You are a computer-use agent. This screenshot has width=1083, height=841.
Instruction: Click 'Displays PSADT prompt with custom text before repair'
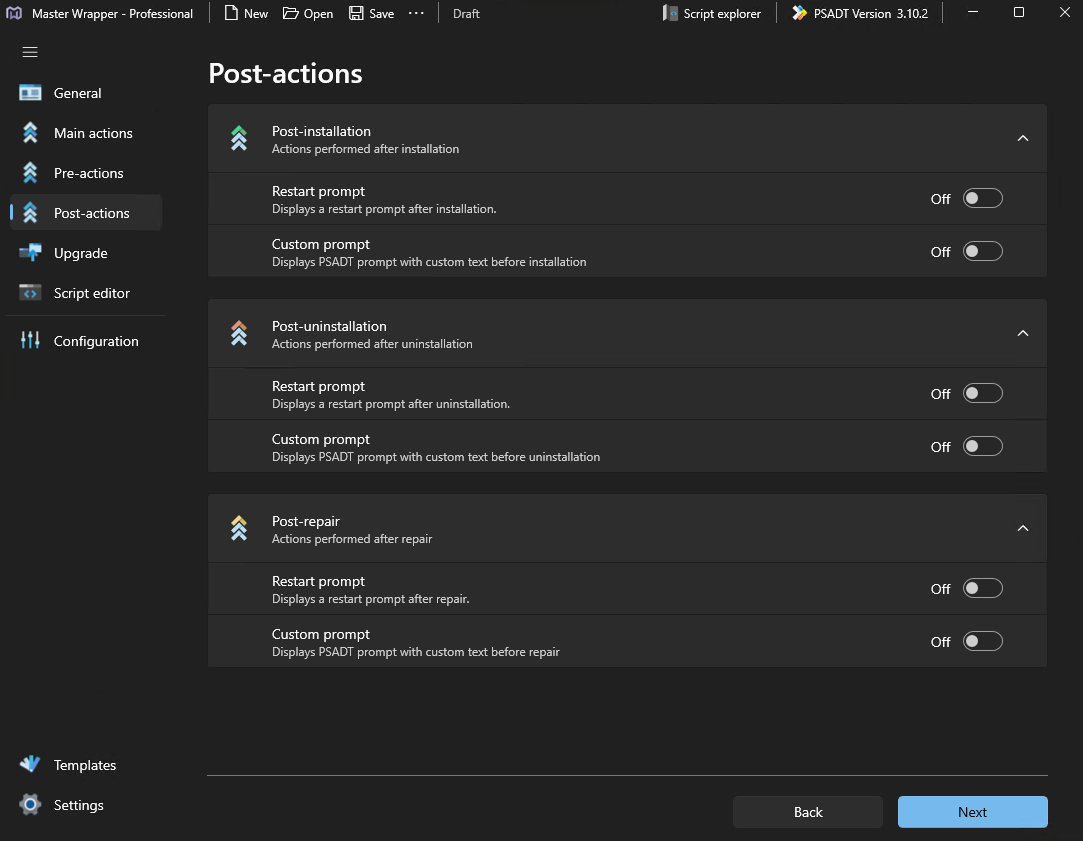coord(416,652)
